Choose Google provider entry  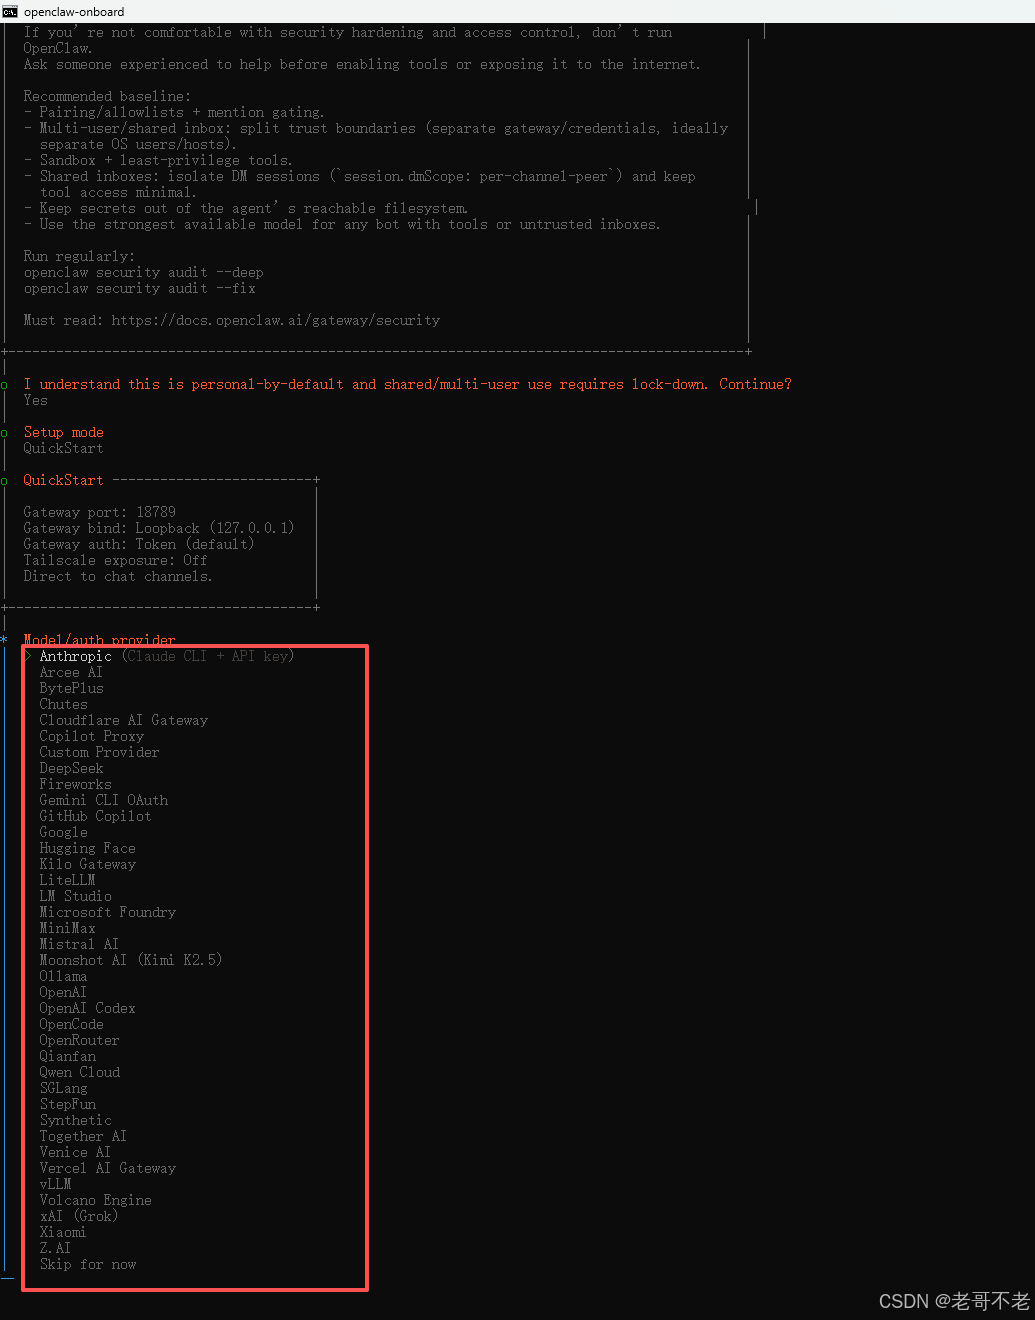[63, 832]
